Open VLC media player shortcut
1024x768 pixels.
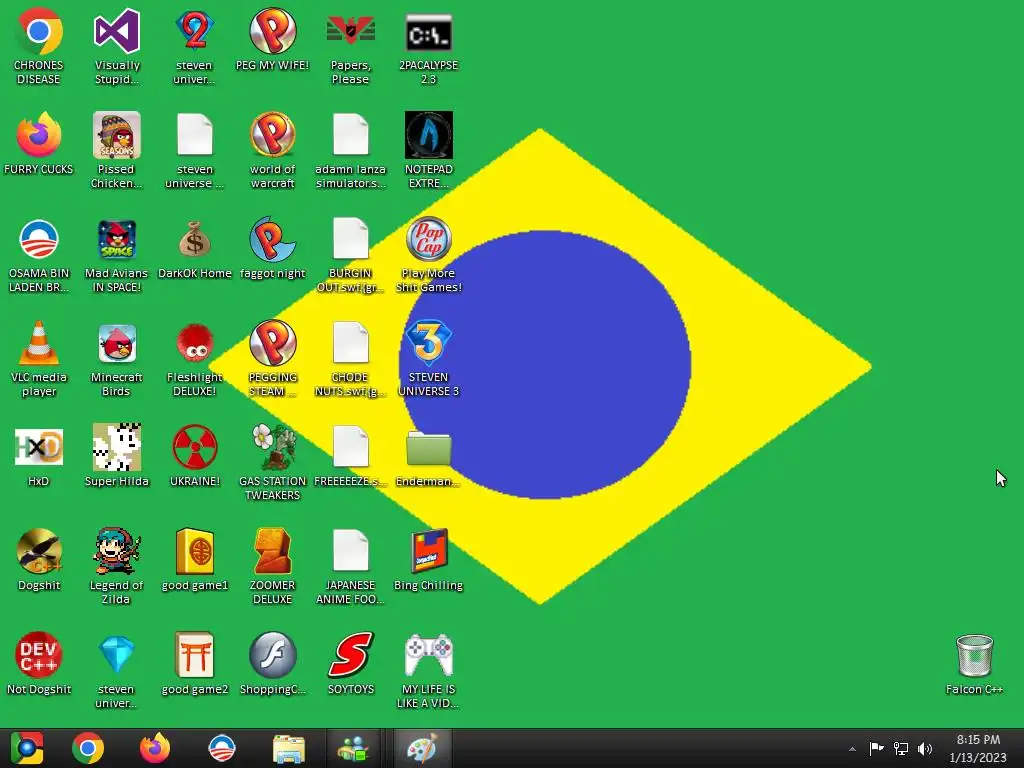pyautogui.click(x=39, y=344)
